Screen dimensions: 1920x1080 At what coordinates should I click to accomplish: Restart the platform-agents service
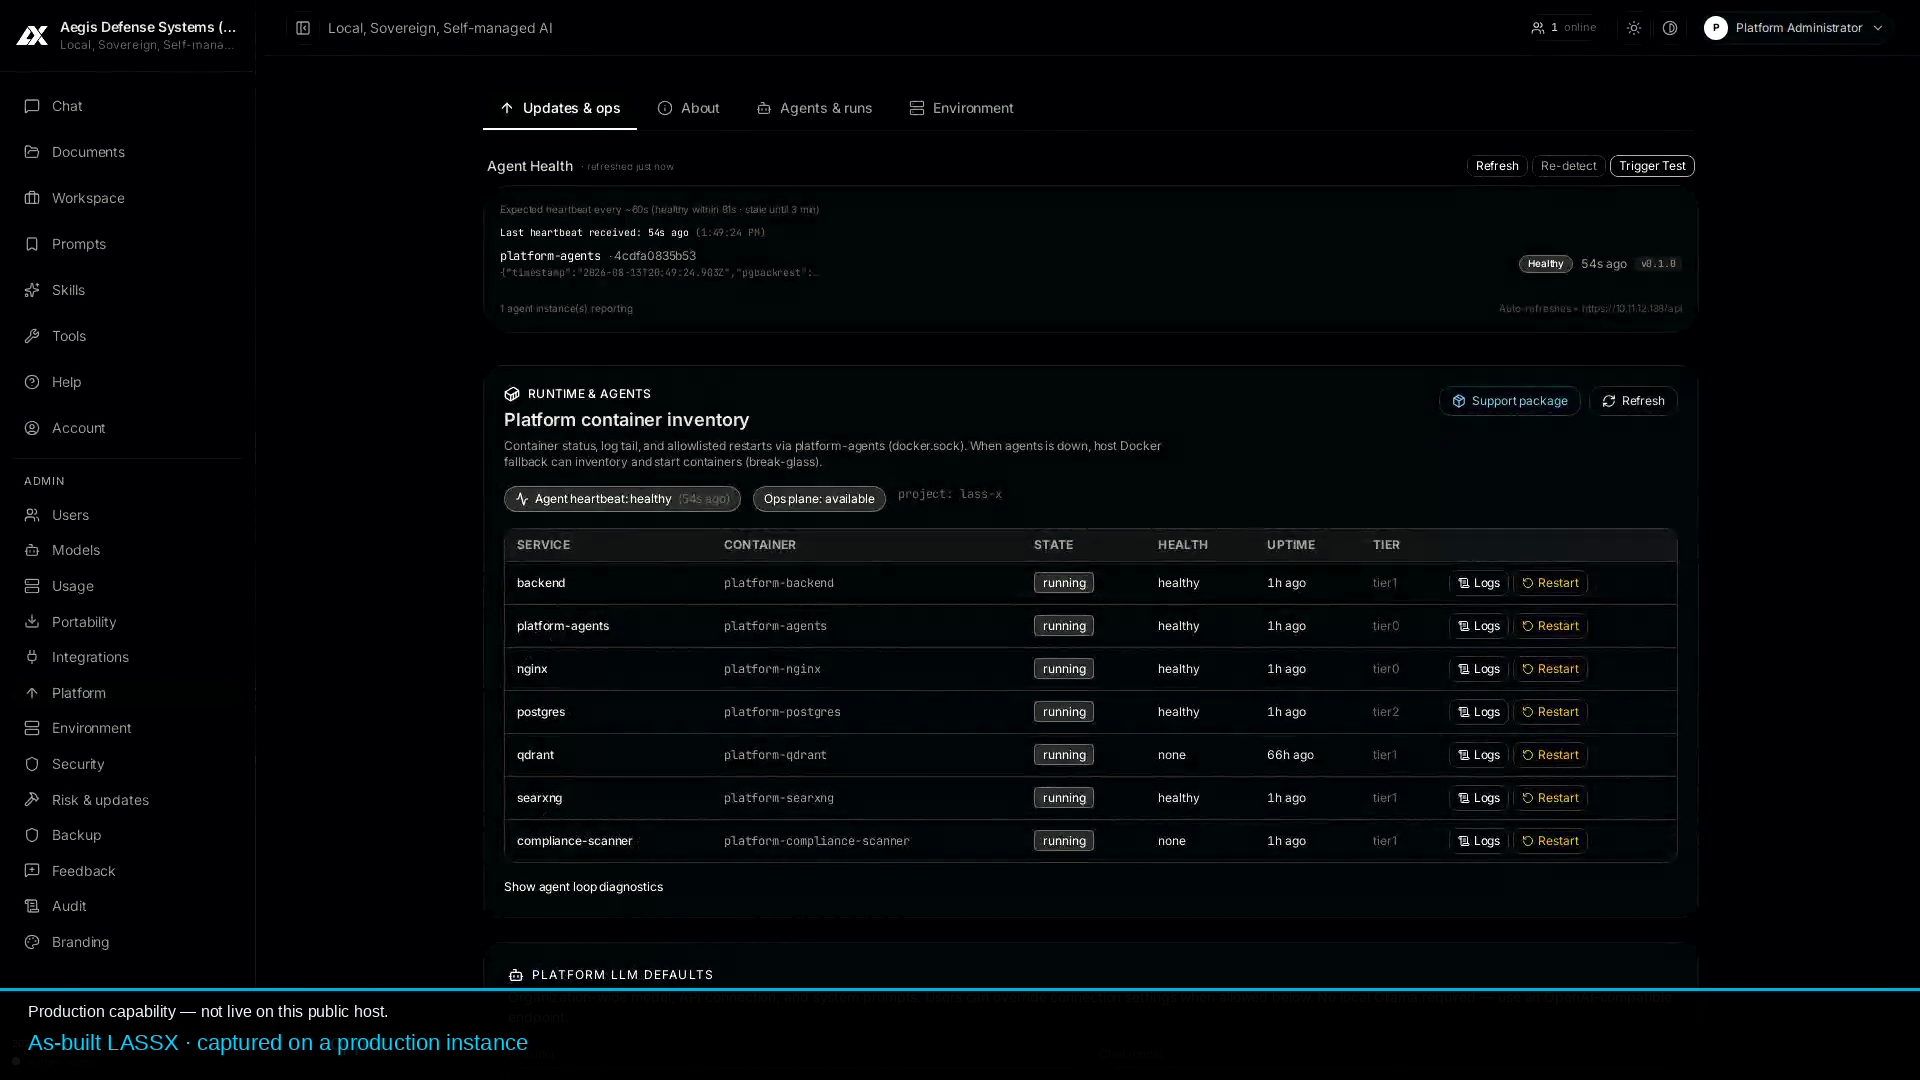point(1550,626)
